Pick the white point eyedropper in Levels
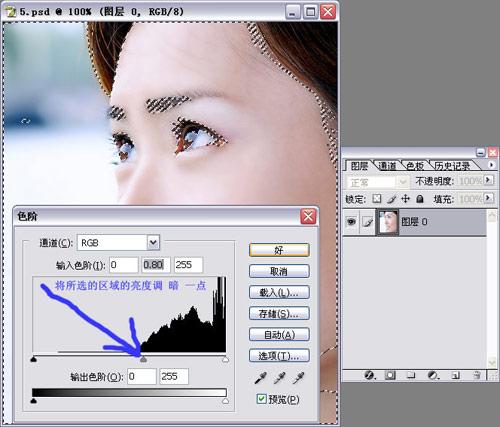This screenshot has height=427, width=500. pos(298,378)
